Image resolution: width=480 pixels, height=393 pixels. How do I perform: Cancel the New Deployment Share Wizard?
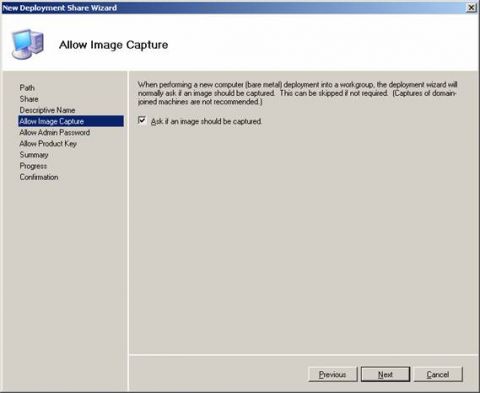coord(438,374)
